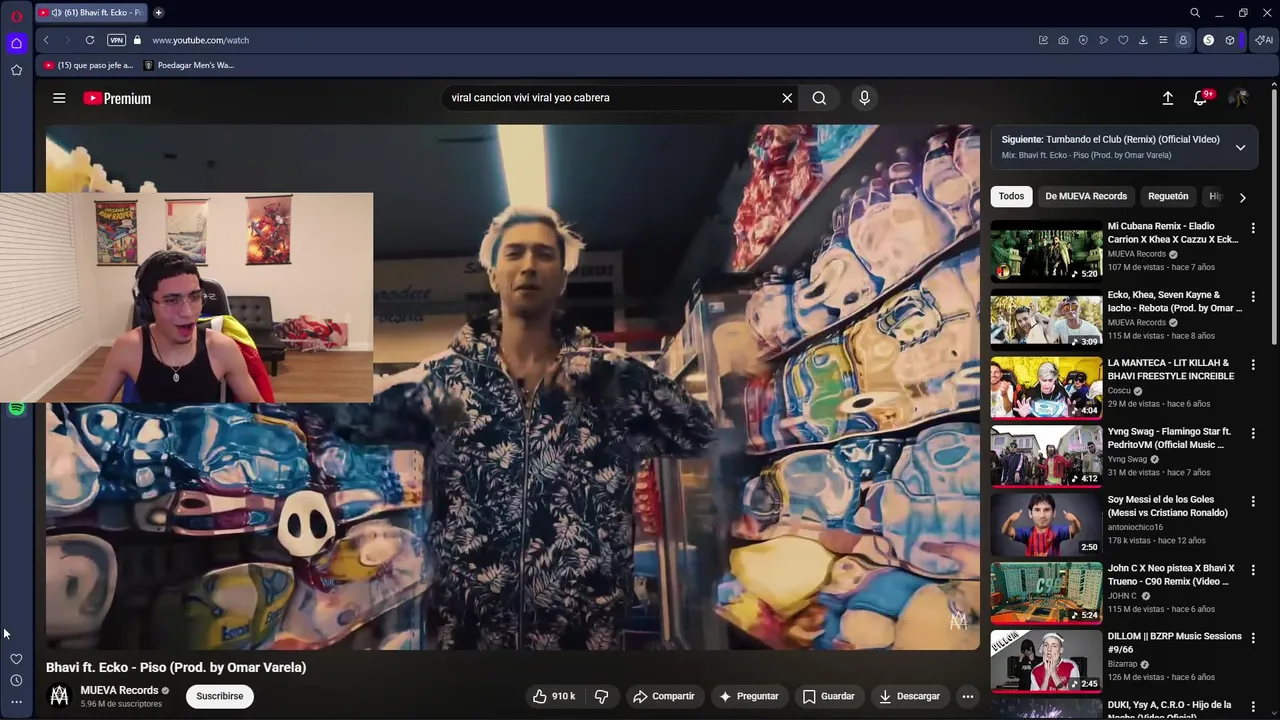1280x720 pixels.
Task: Open options for LA MANTECA video
Action: tap(1253, 365)
